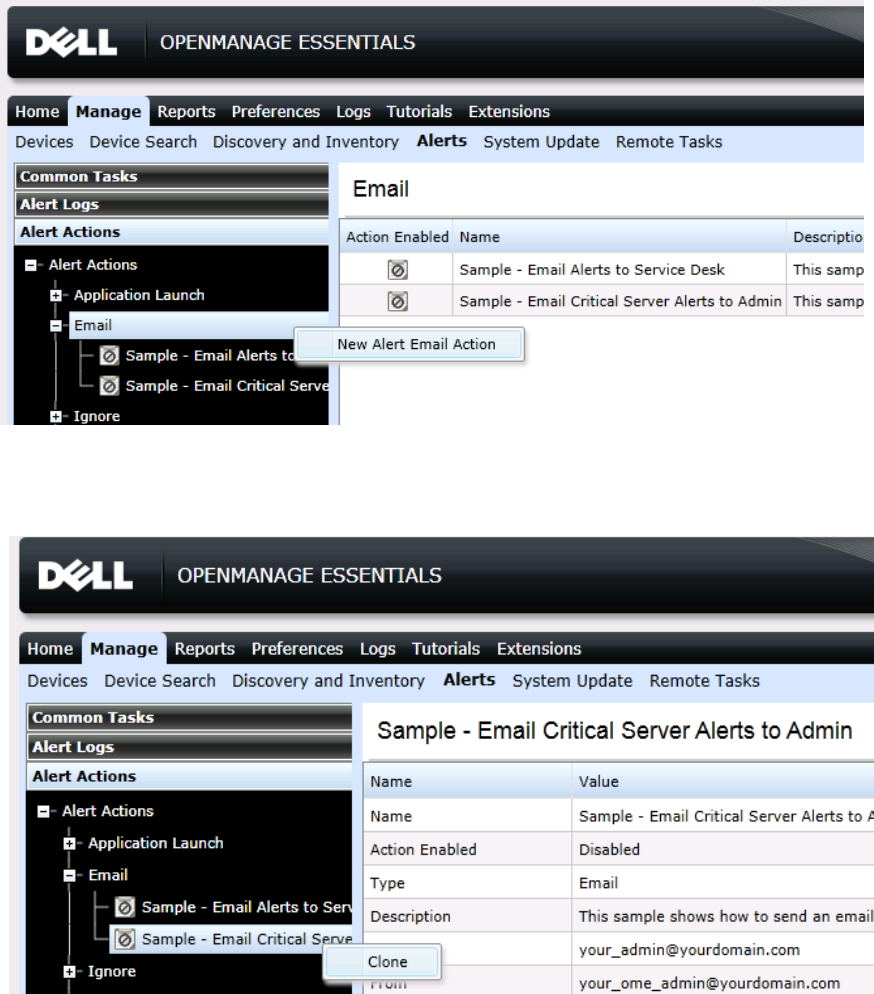The width and height of the screenshot is (874, 994).
Task: Click the Value column header in lower table
Action: click(723, 782)
